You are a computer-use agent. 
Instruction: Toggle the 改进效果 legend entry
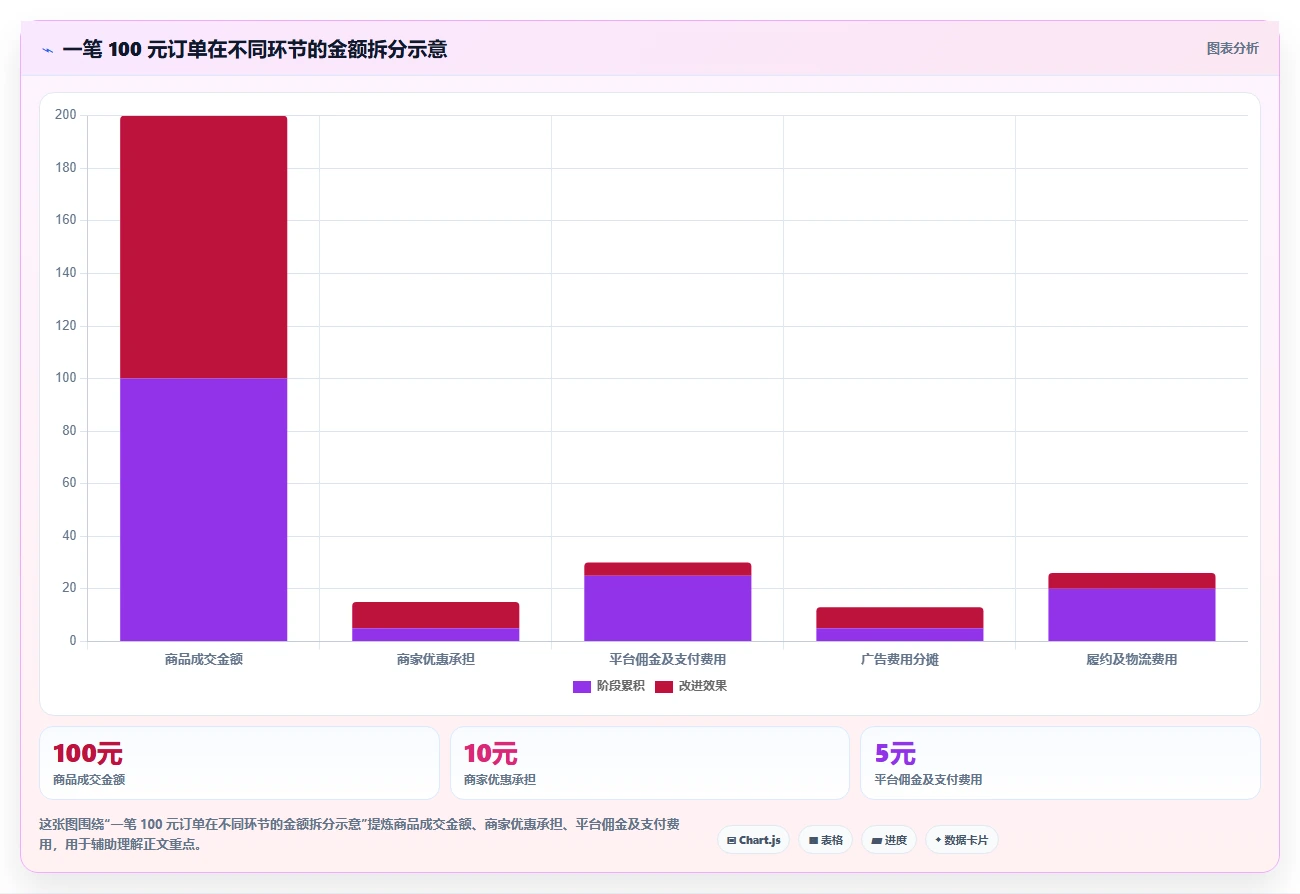coord(690,686)
